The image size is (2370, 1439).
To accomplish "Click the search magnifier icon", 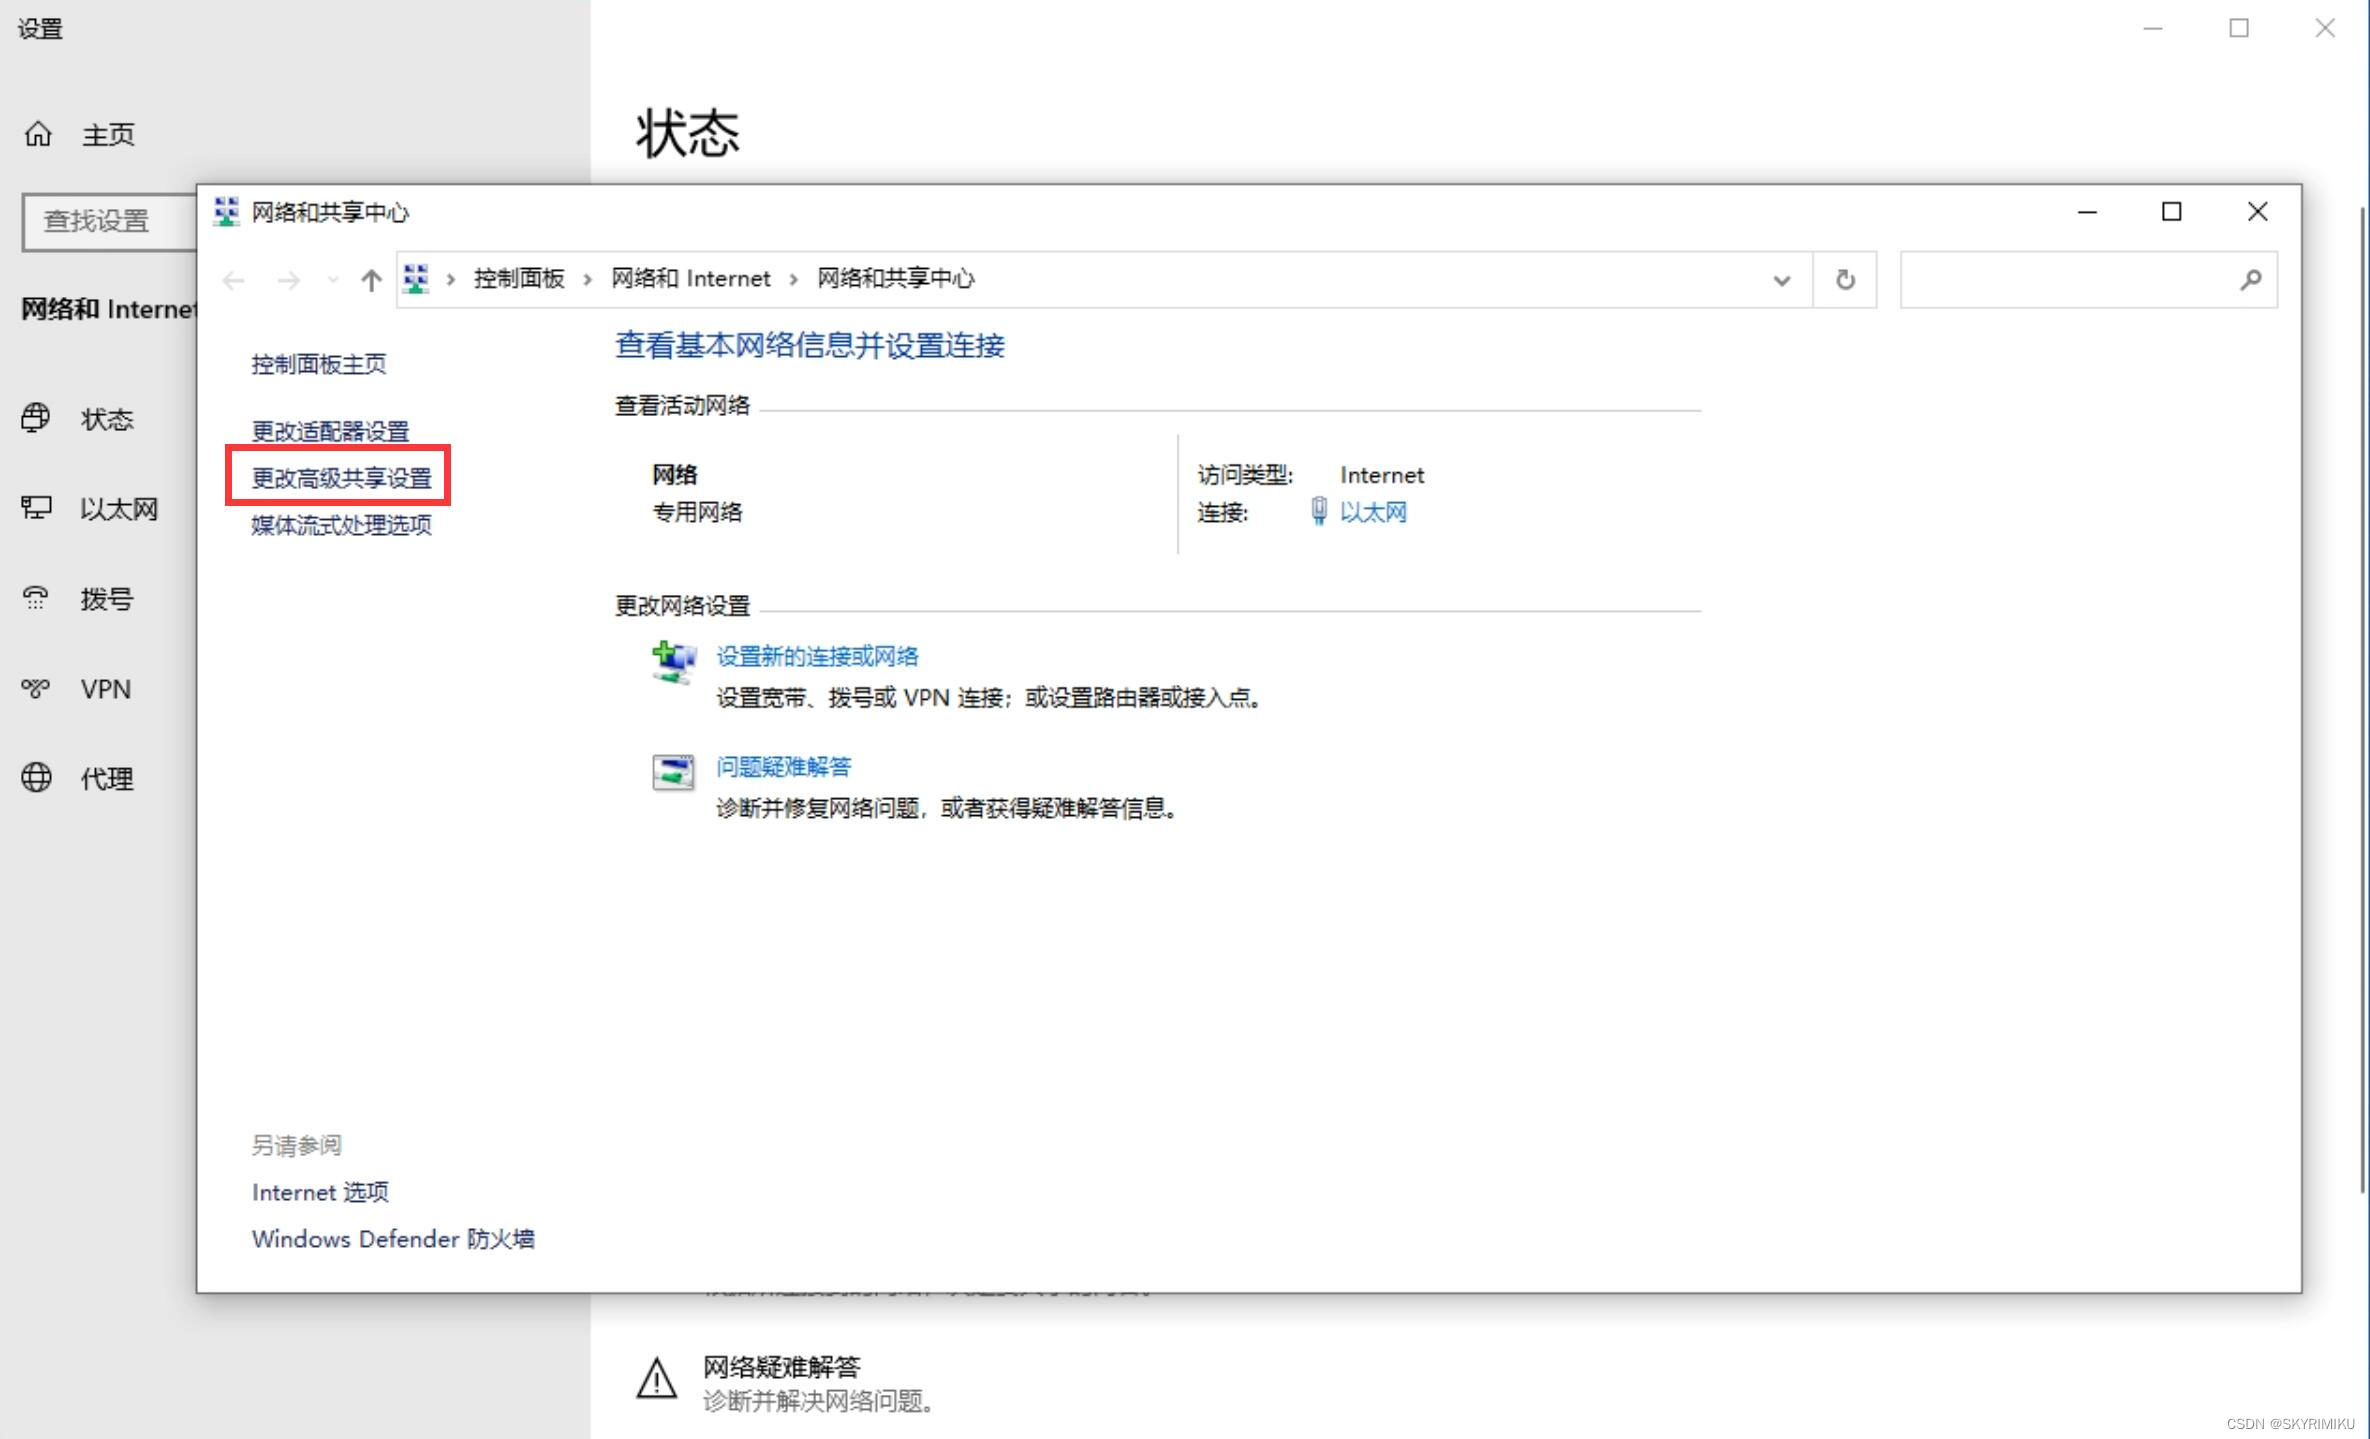I will point(2251,280).
